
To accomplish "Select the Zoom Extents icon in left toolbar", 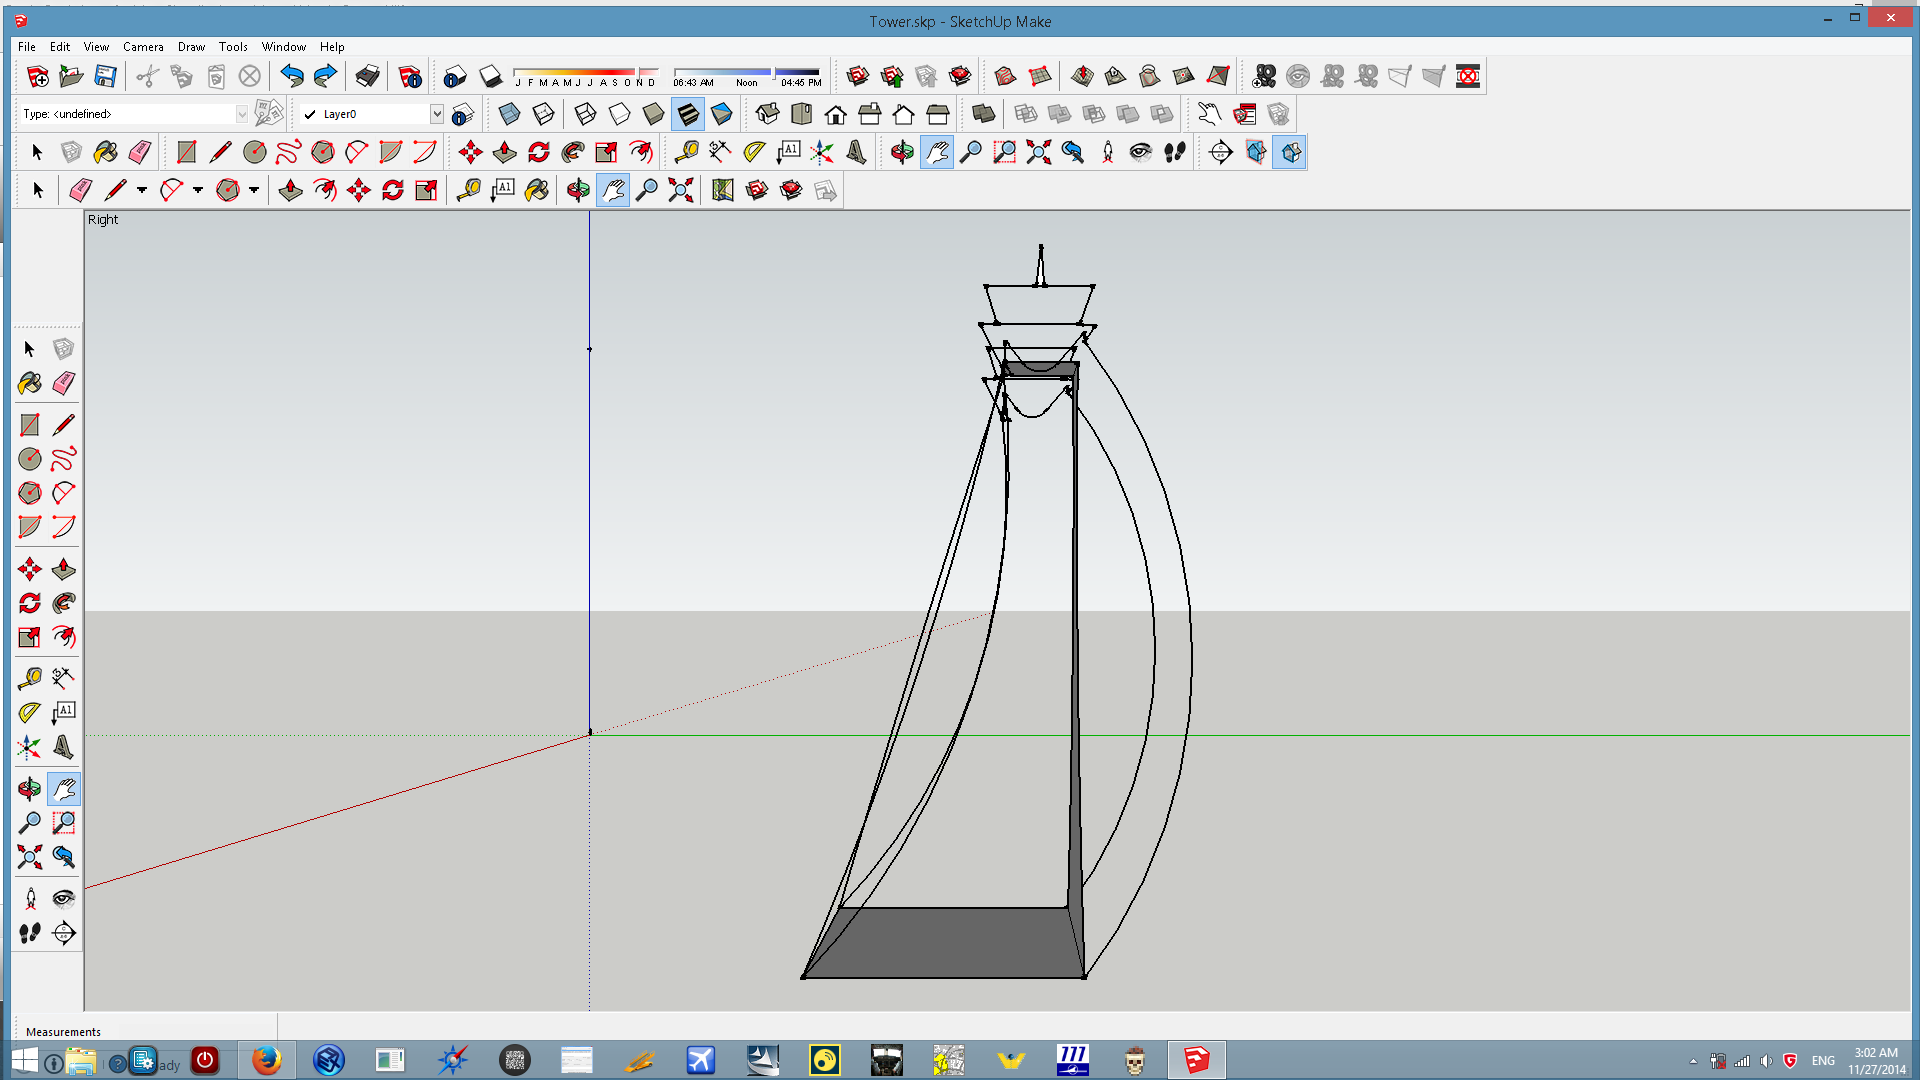I will (x=29, y=856).
